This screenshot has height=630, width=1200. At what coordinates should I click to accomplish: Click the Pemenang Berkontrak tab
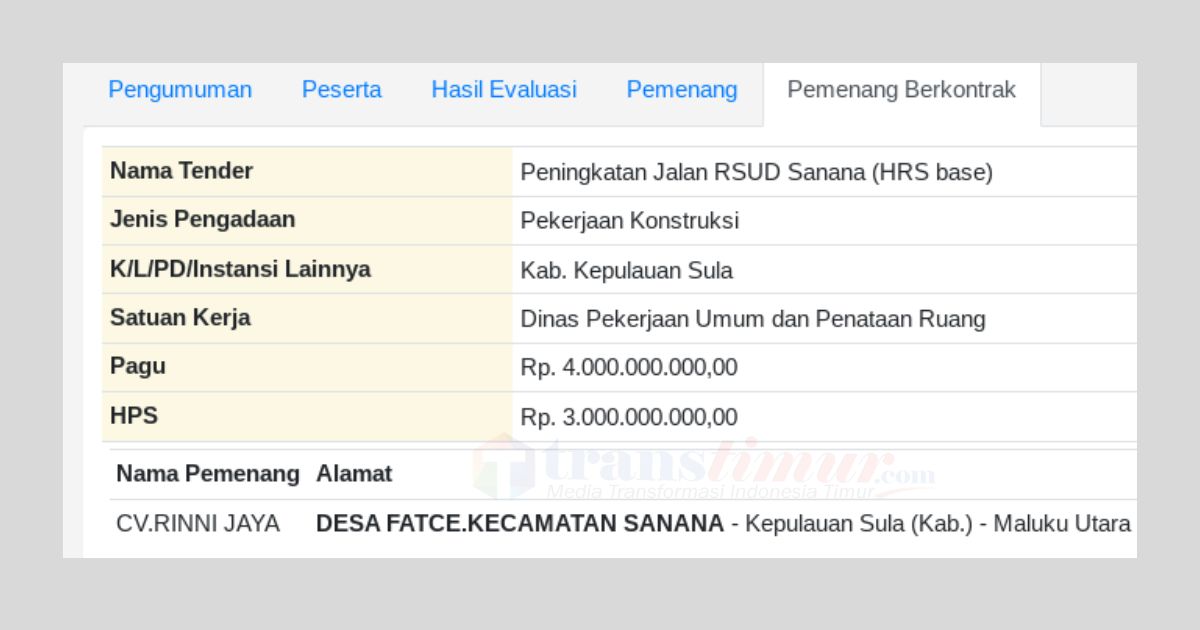click(901, 90)
